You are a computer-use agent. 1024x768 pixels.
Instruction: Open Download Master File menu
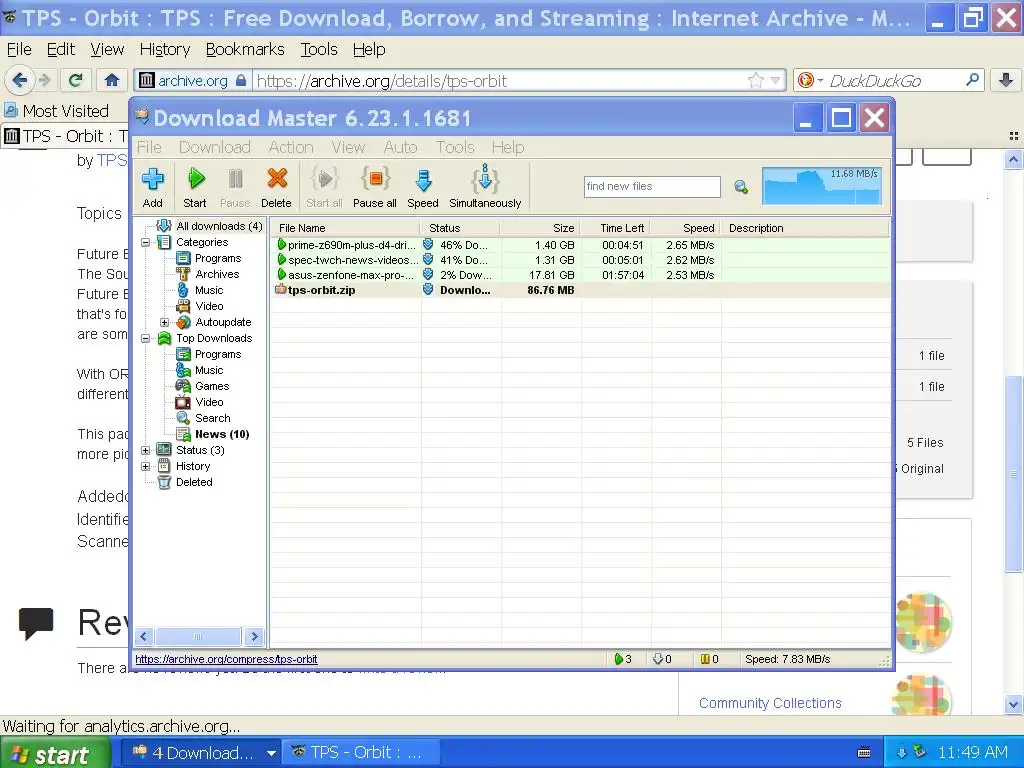pyautogui.click(x=149, y=148)
